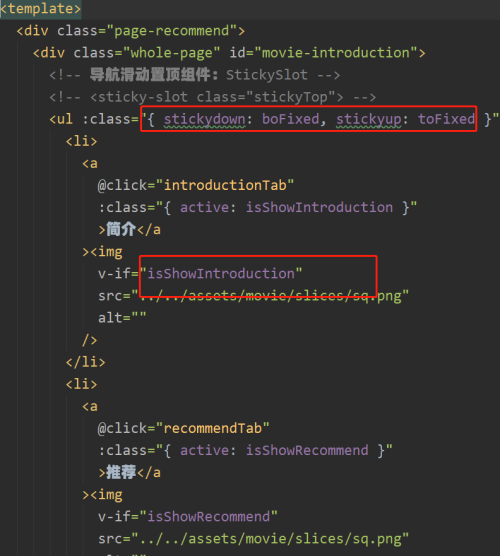Click isShowIntroduction in the active class binding
Viewport: 500px width, 556px height.
[320, 207]
